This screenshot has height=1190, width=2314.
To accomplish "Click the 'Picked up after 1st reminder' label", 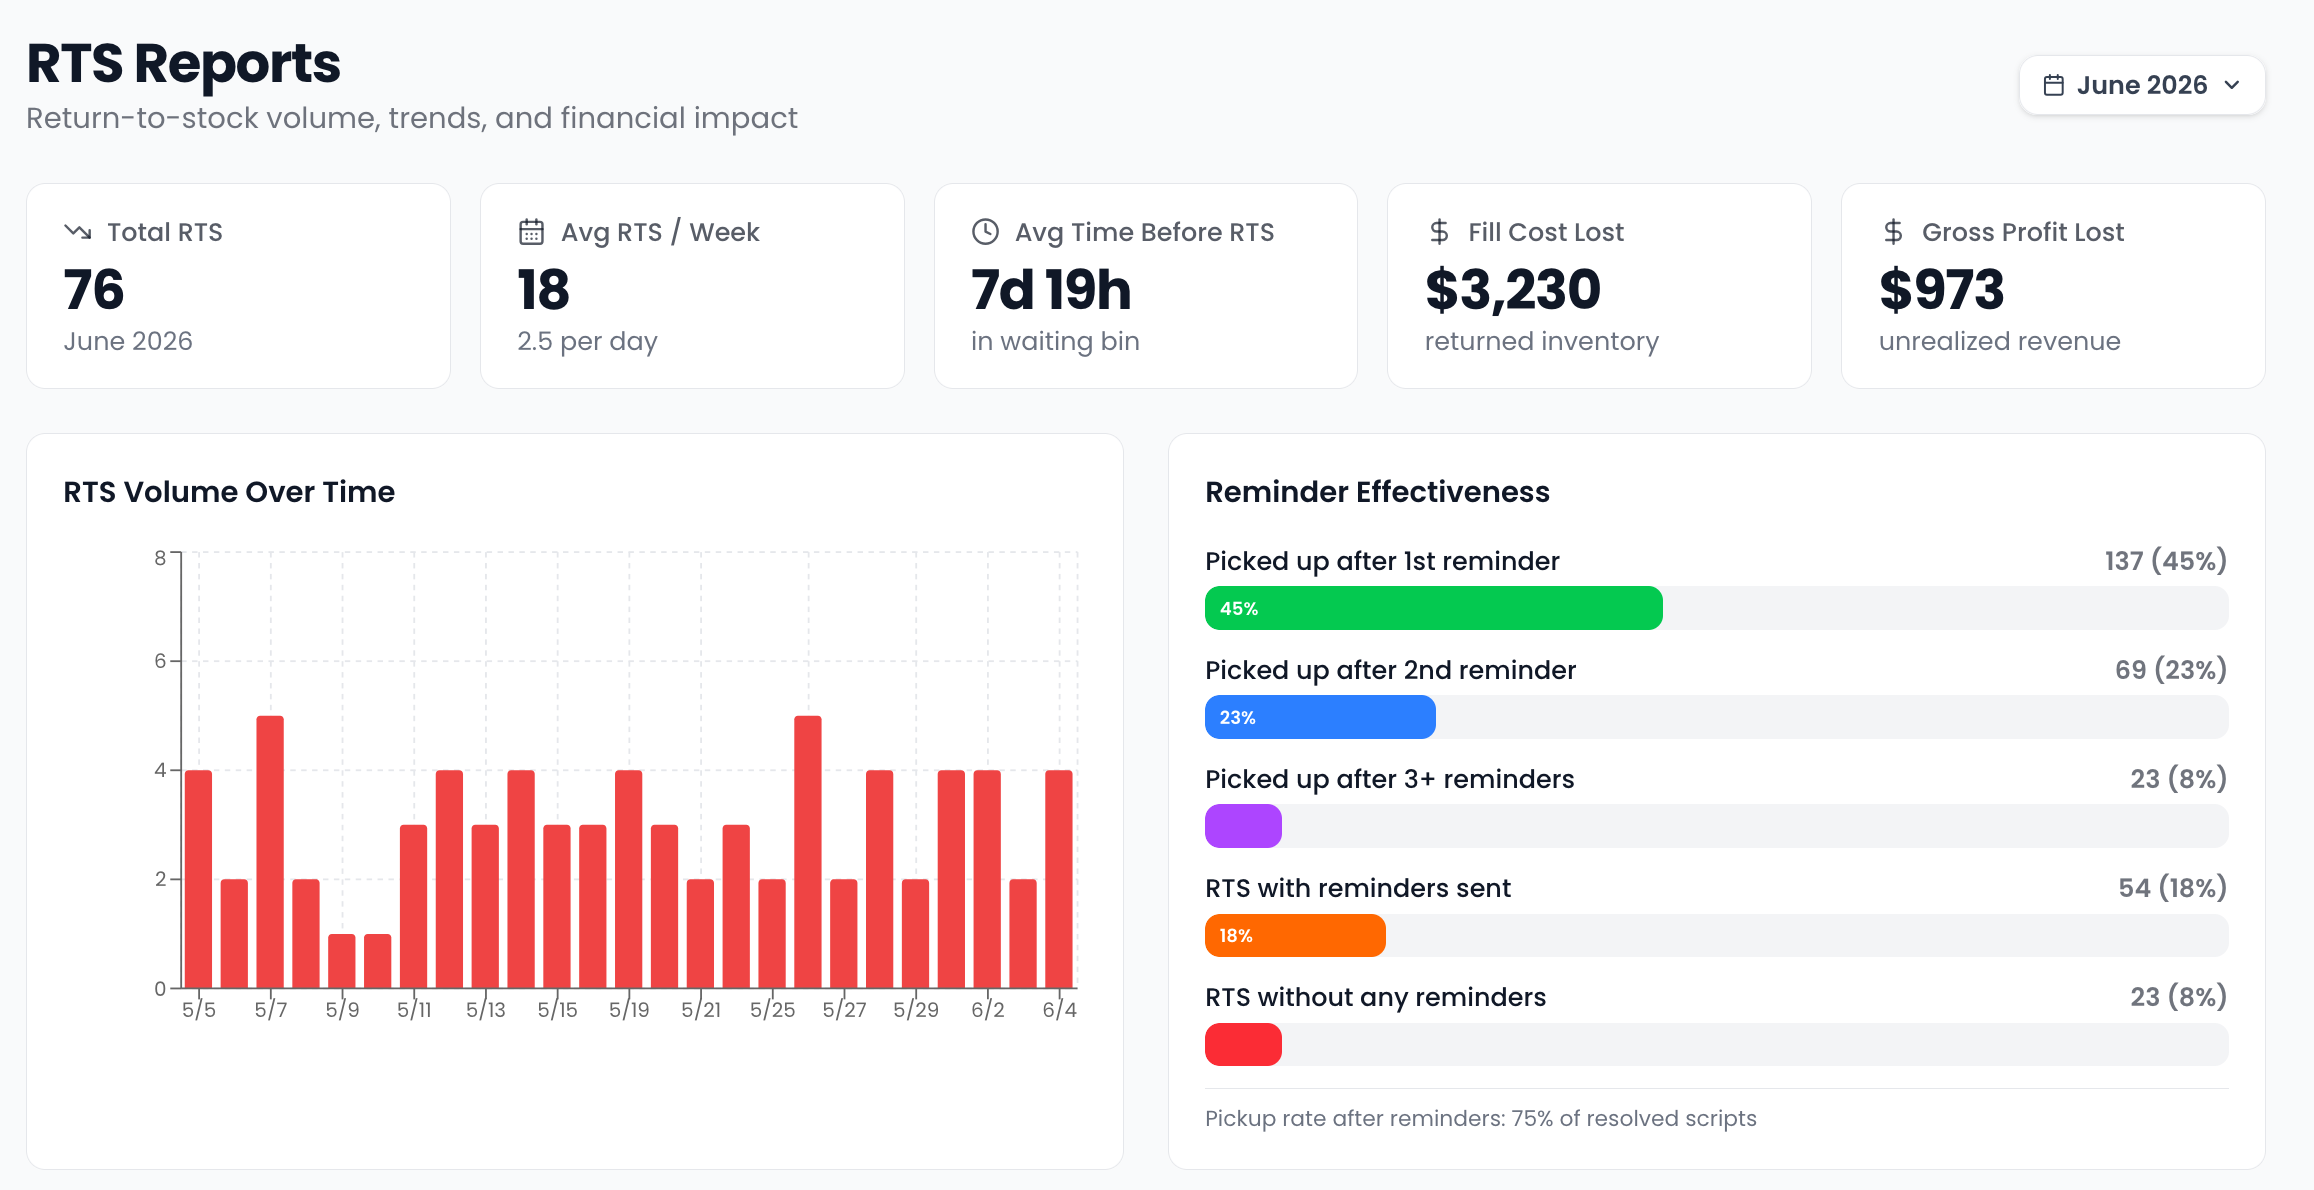I will (1382, 561).
